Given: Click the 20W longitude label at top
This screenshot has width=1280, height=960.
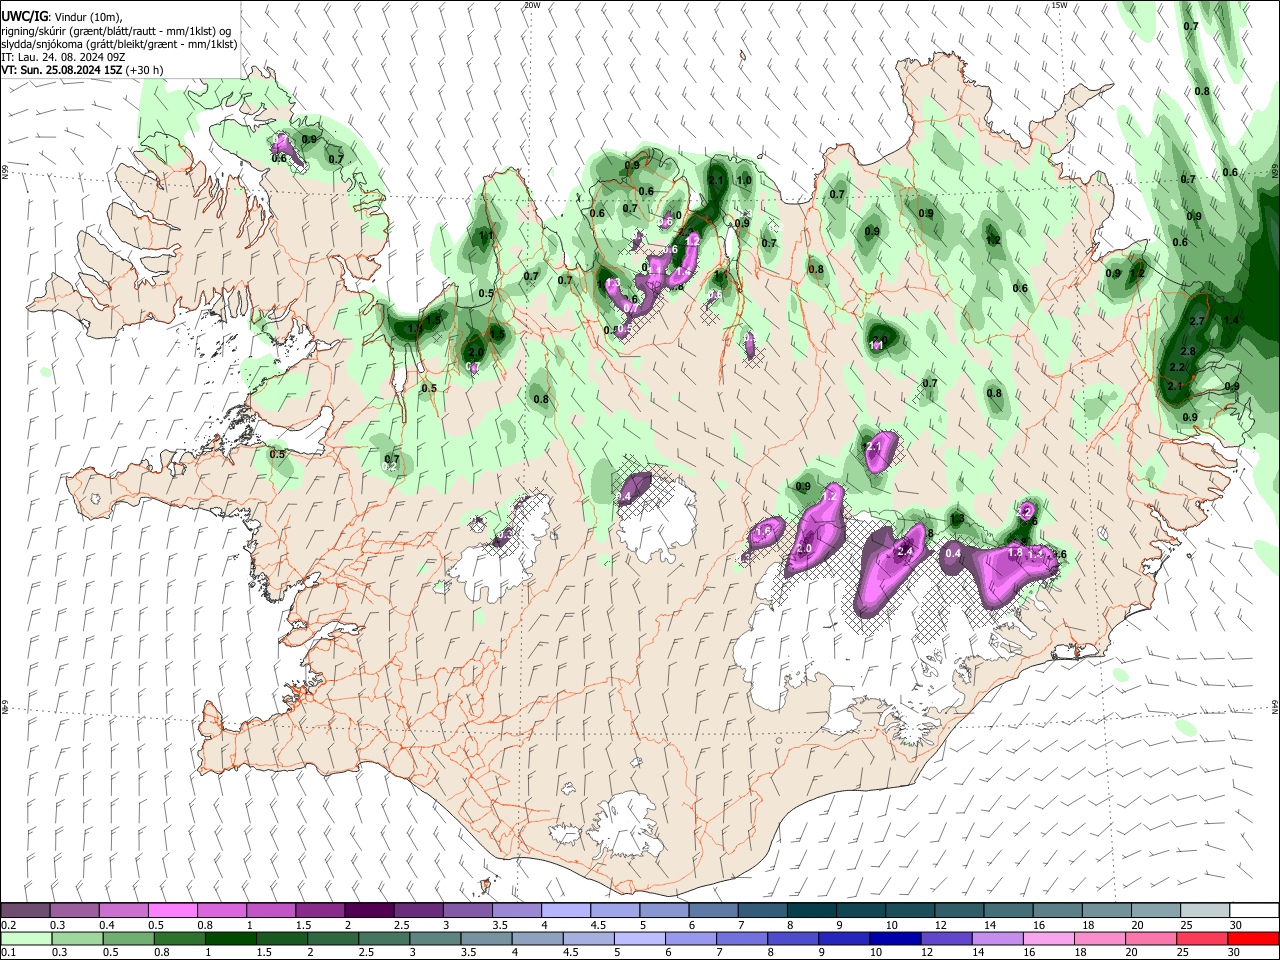Looking at the screenshot, I should [532, 5].
